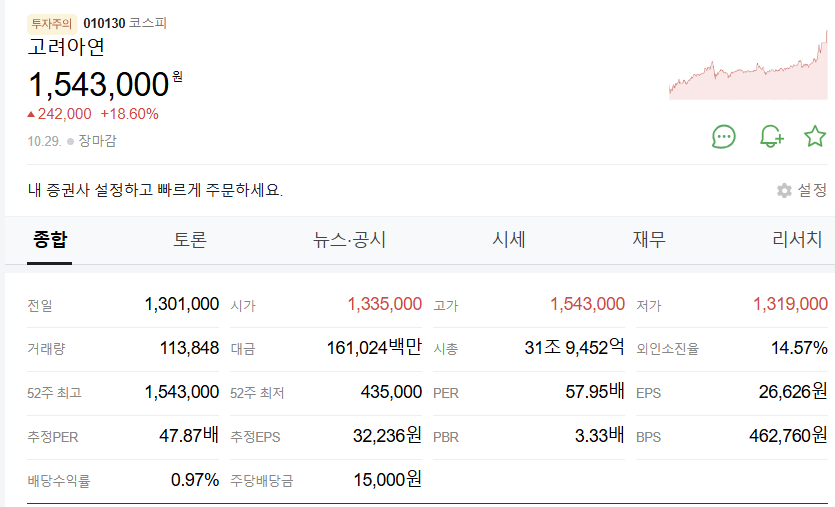Add a price alert with the bell icon
The image size is (835, 507).
click(770, 137)
